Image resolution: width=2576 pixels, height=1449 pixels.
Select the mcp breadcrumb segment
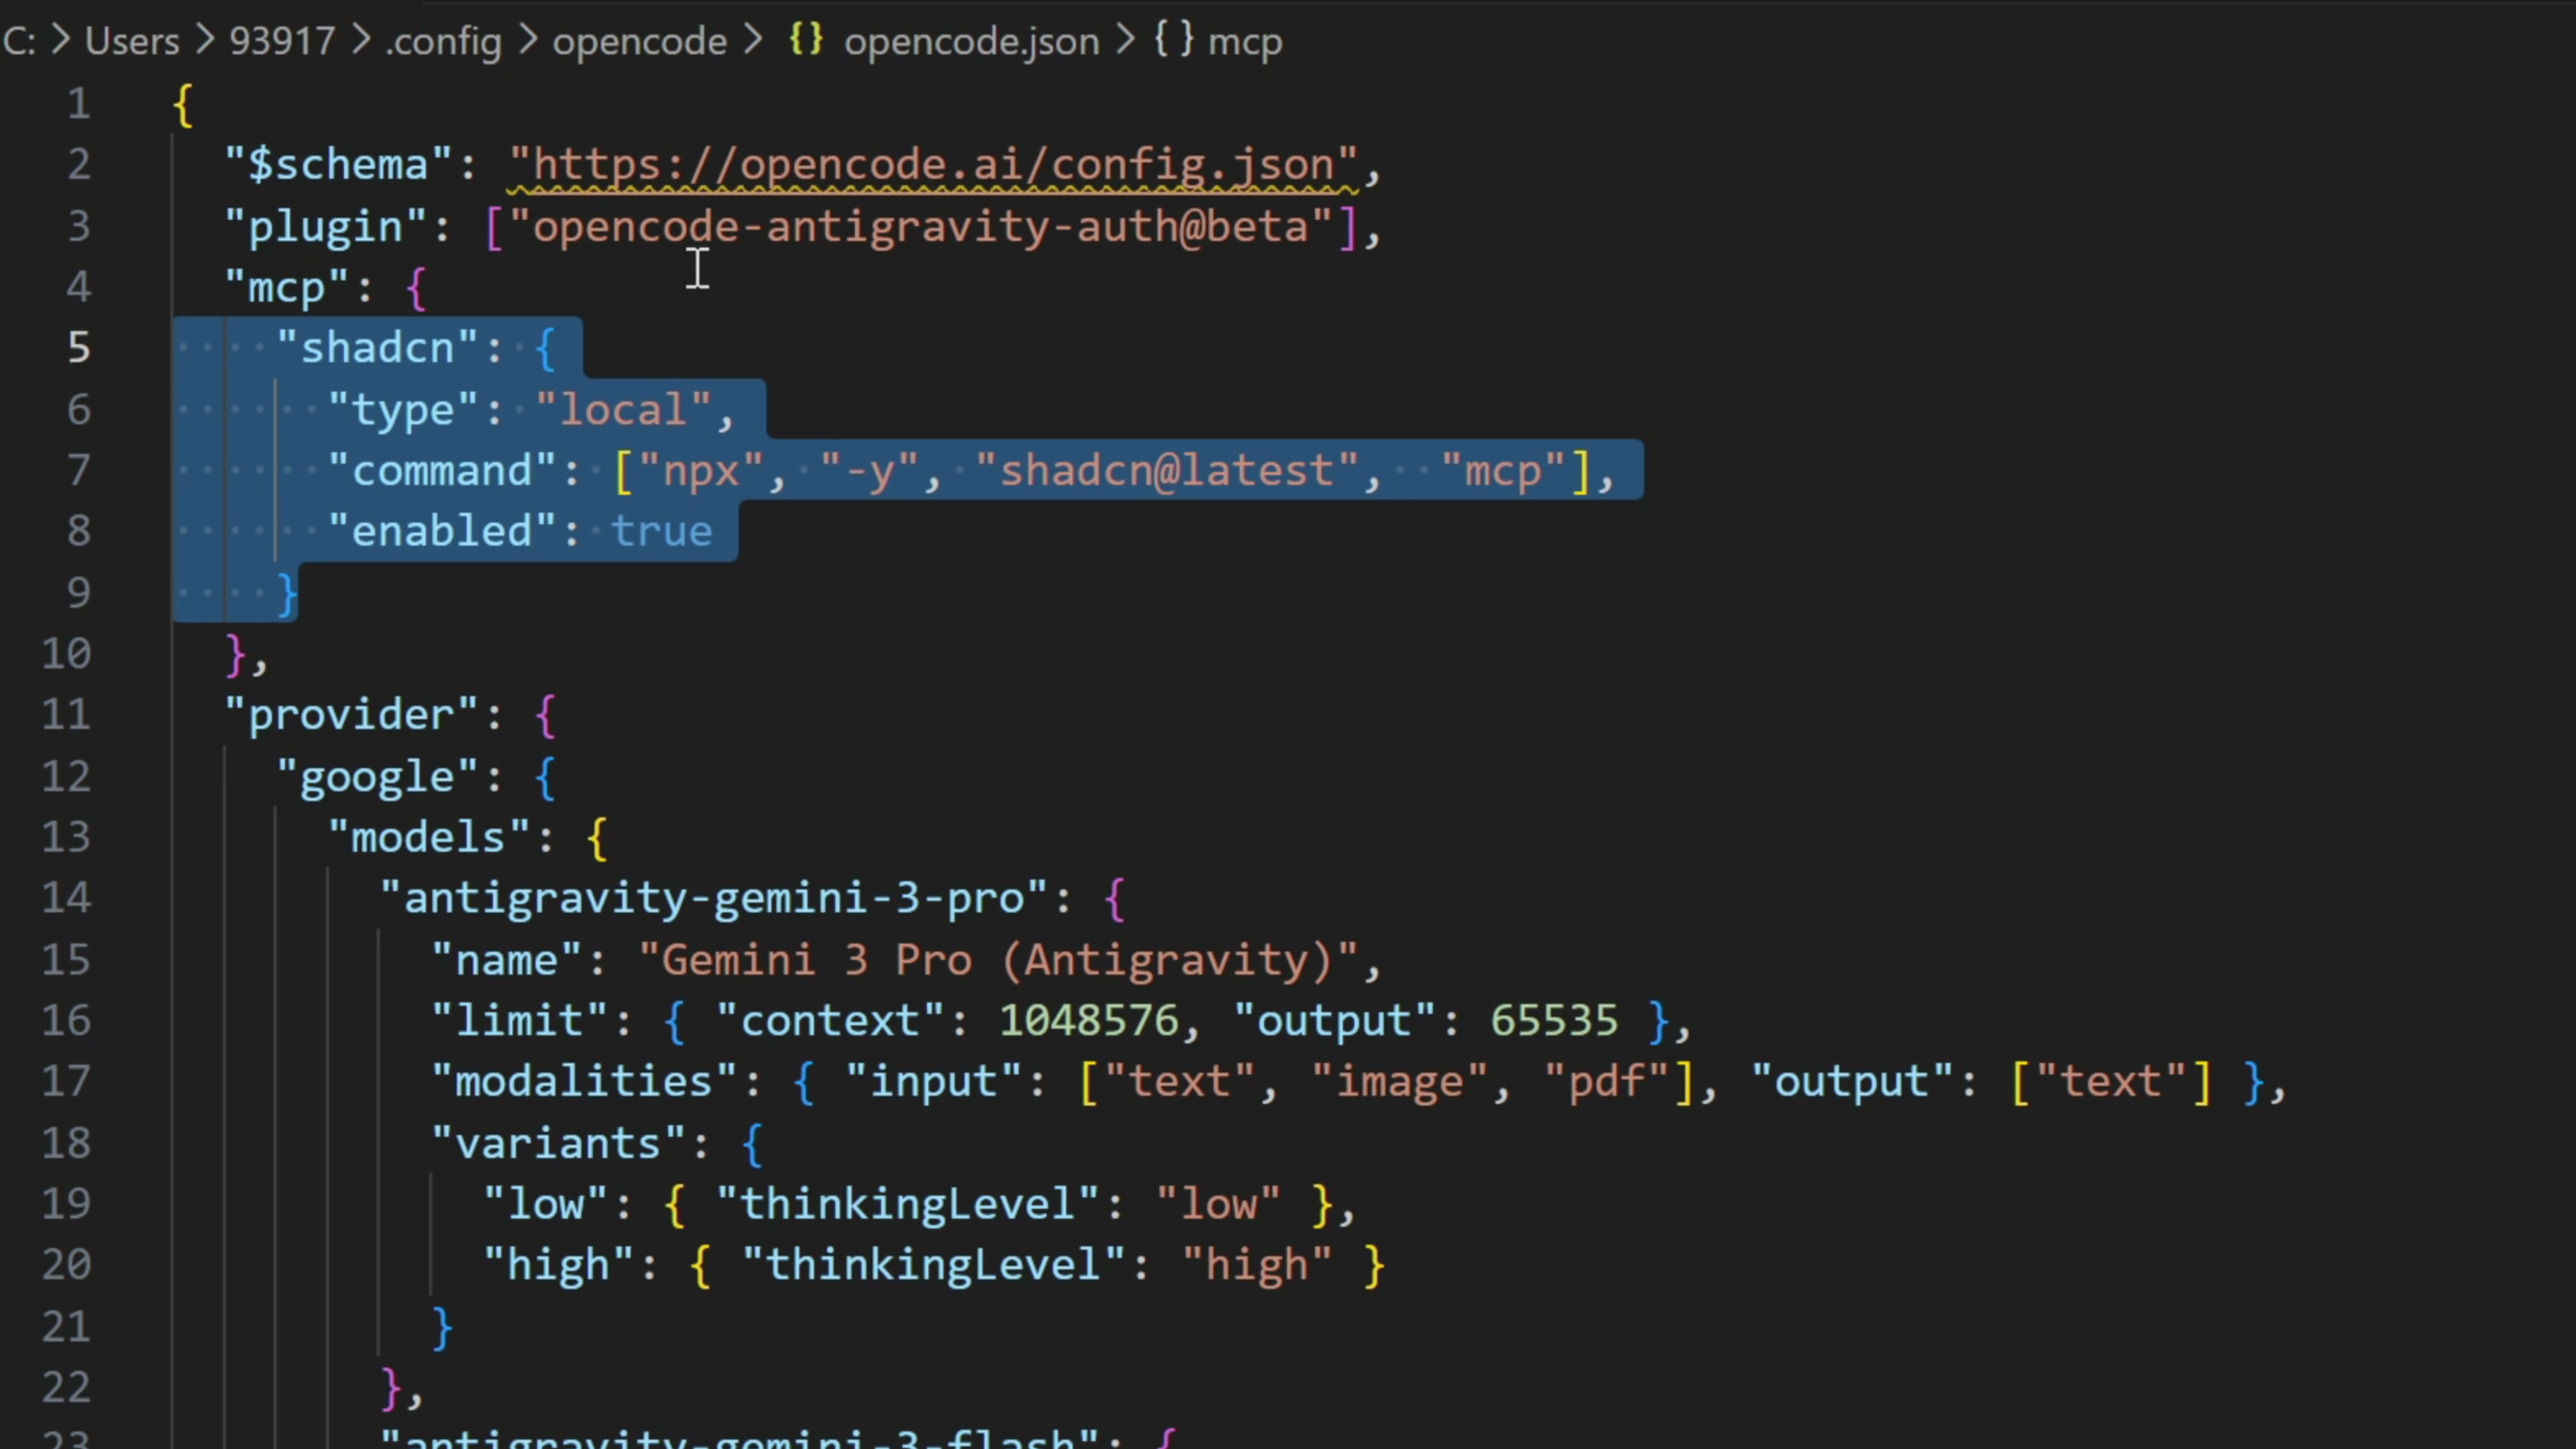(x=1244, y=42)
